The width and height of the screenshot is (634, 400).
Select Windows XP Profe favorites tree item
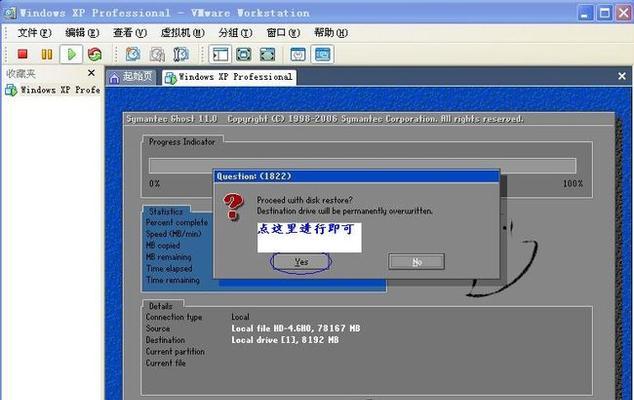[53, 90]
